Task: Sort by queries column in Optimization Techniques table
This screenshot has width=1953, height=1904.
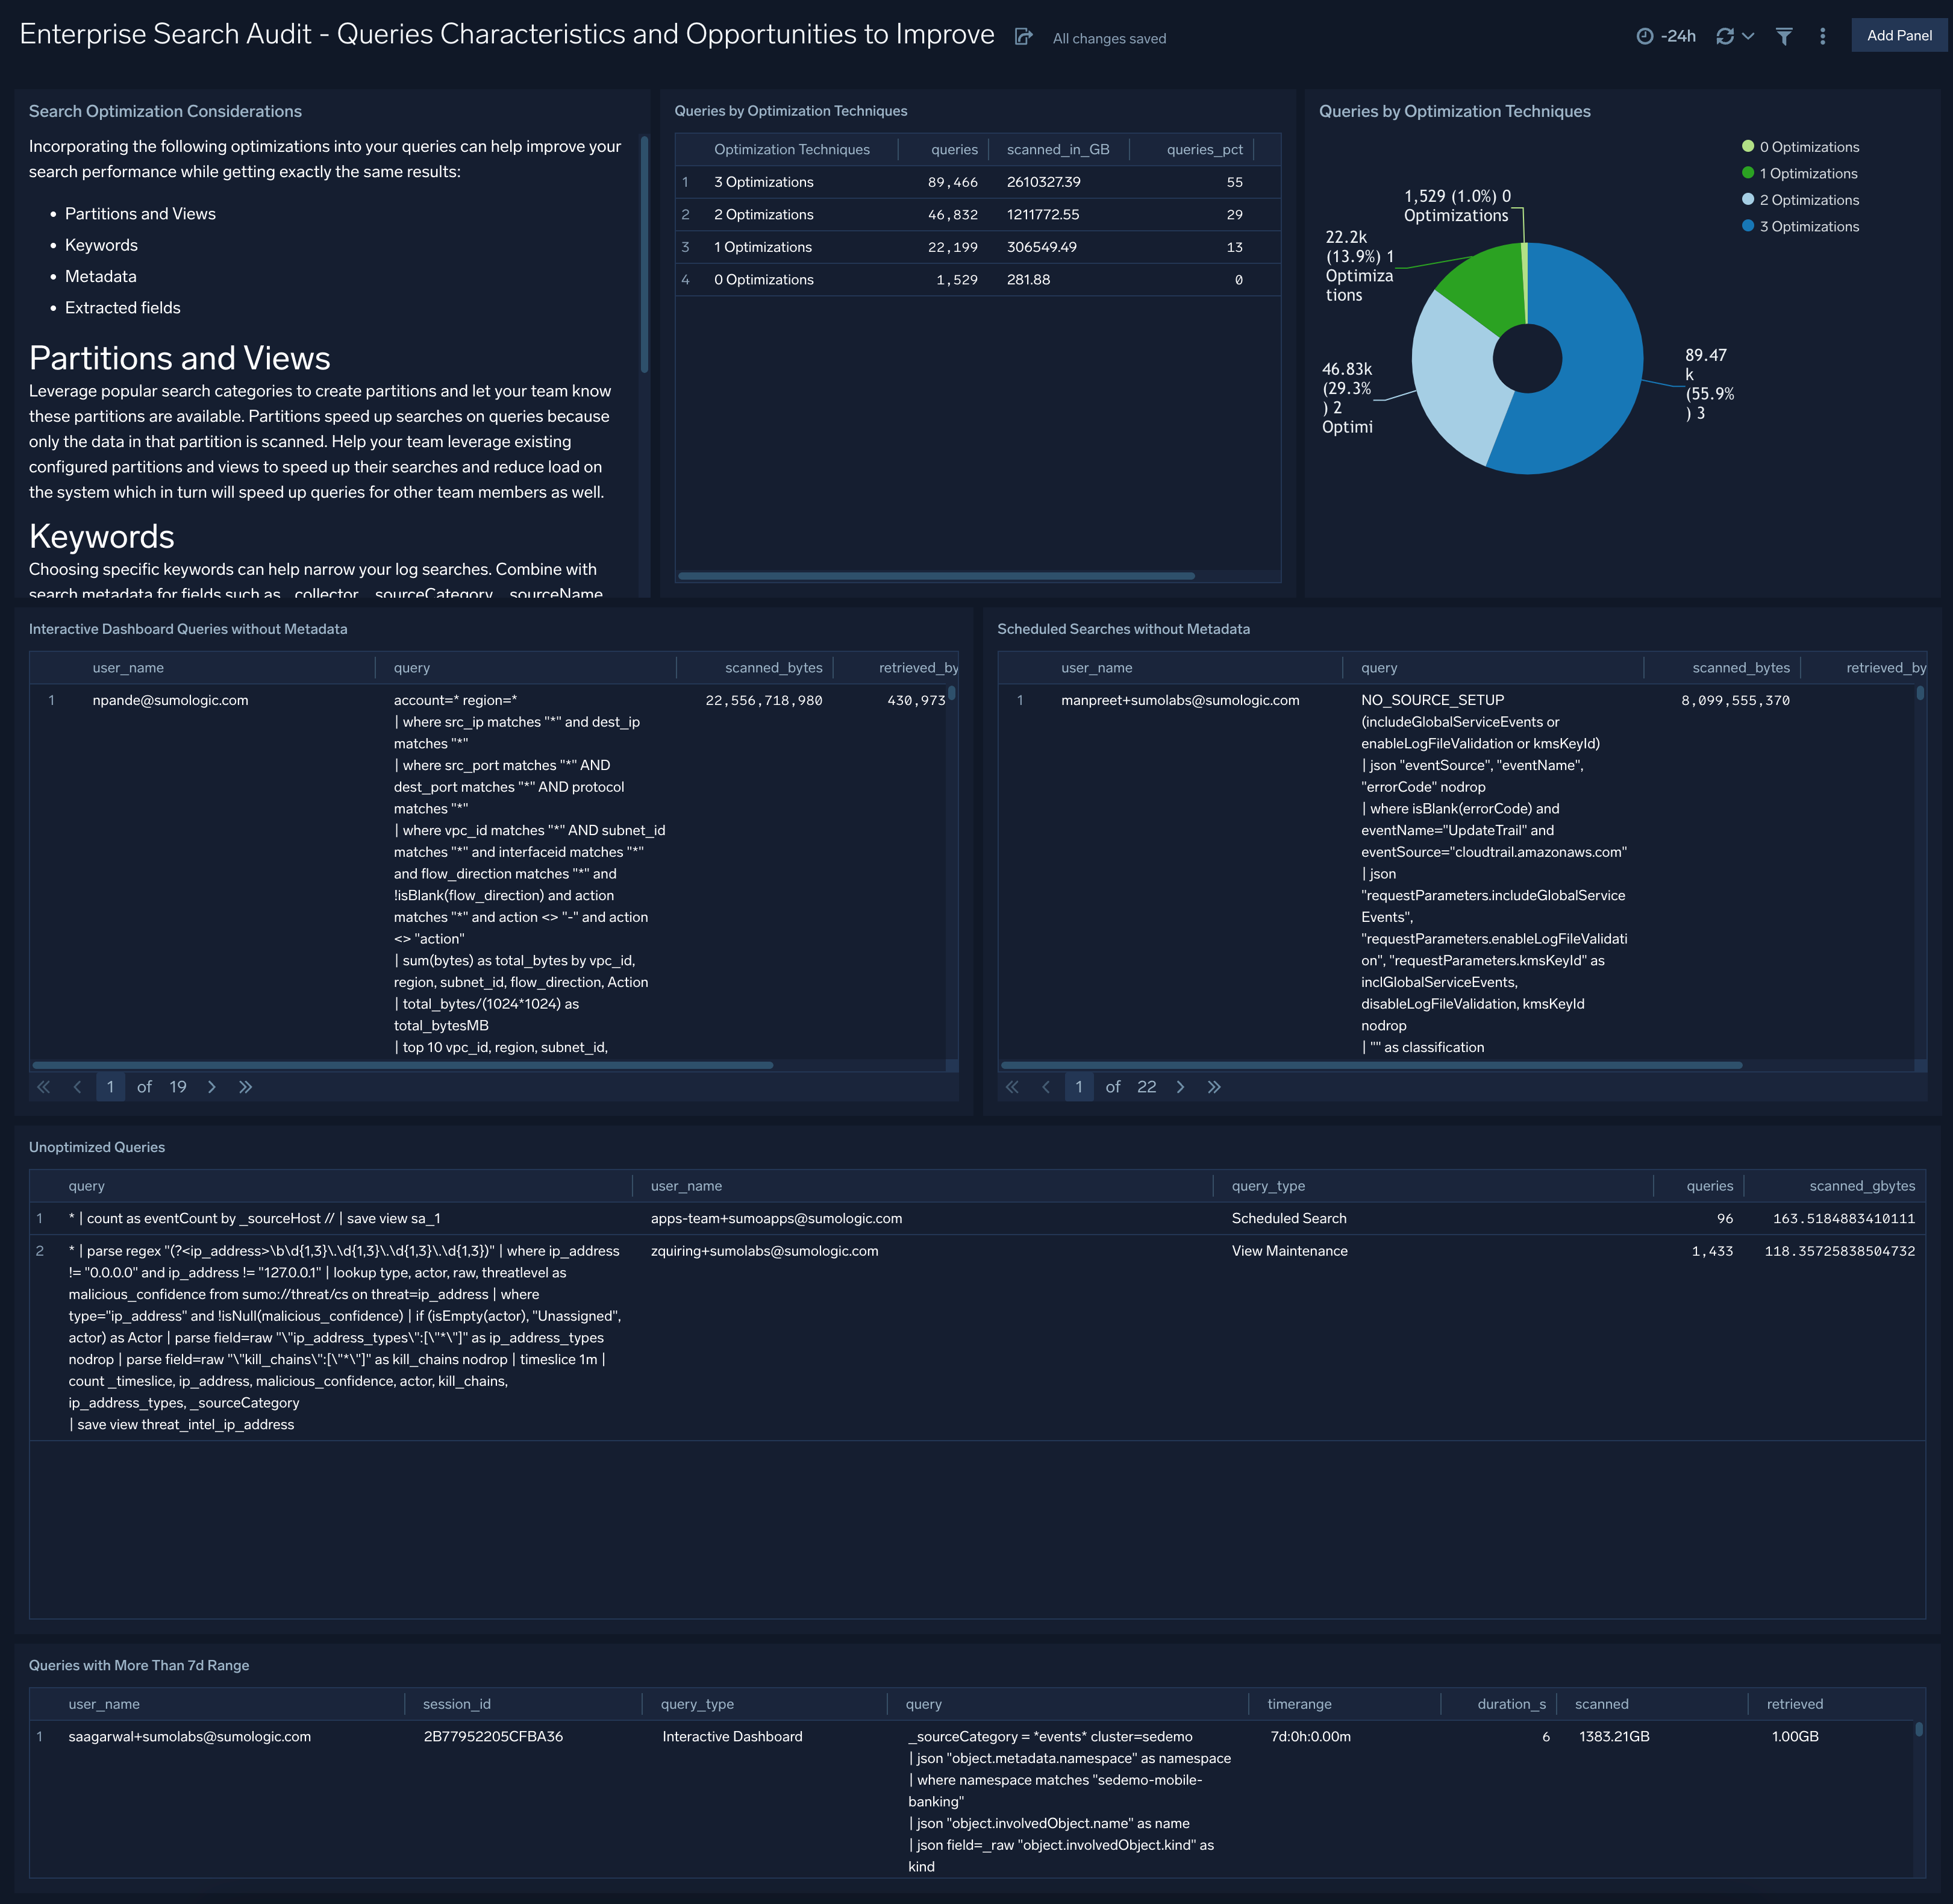Action: coord(954,150)
